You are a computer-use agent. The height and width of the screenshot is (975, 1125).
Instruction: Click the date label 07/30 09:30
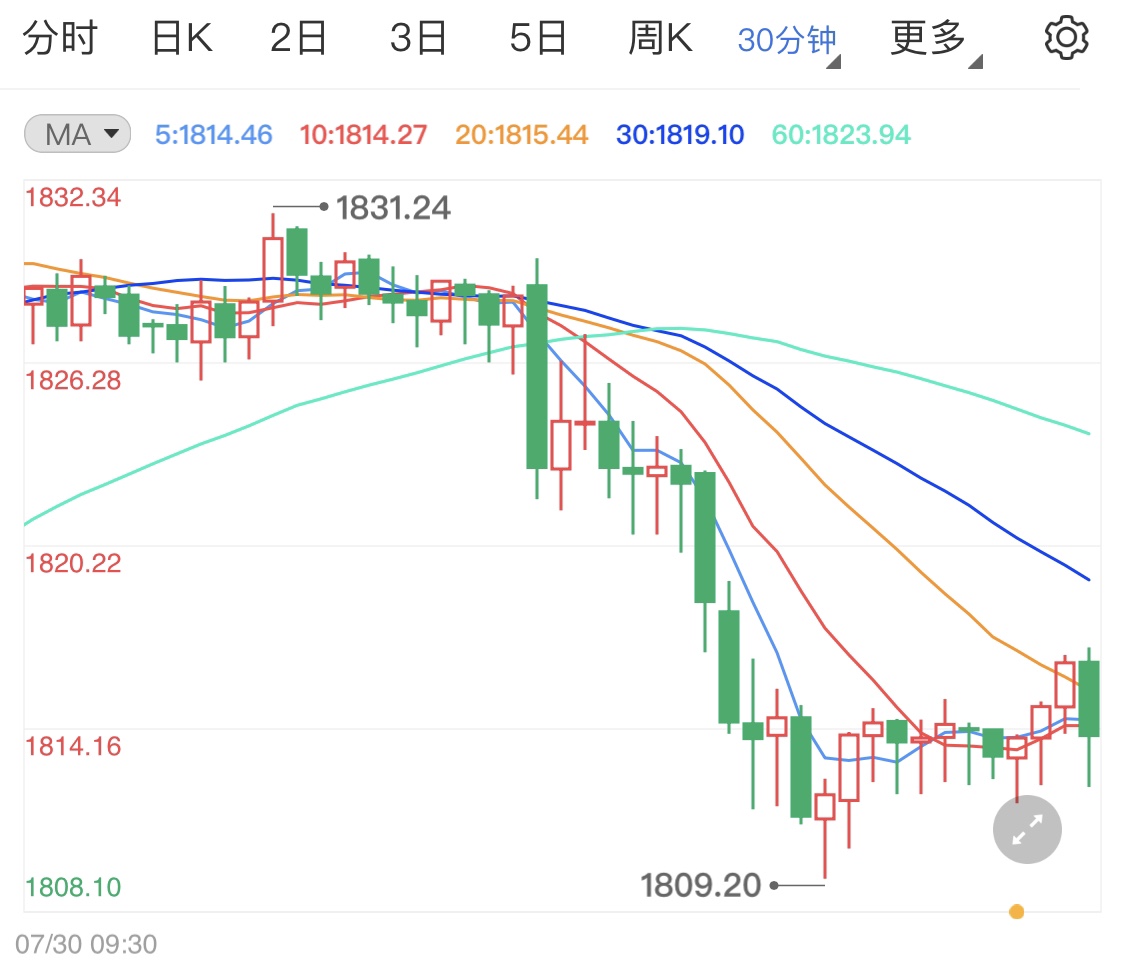pos(86,944)
